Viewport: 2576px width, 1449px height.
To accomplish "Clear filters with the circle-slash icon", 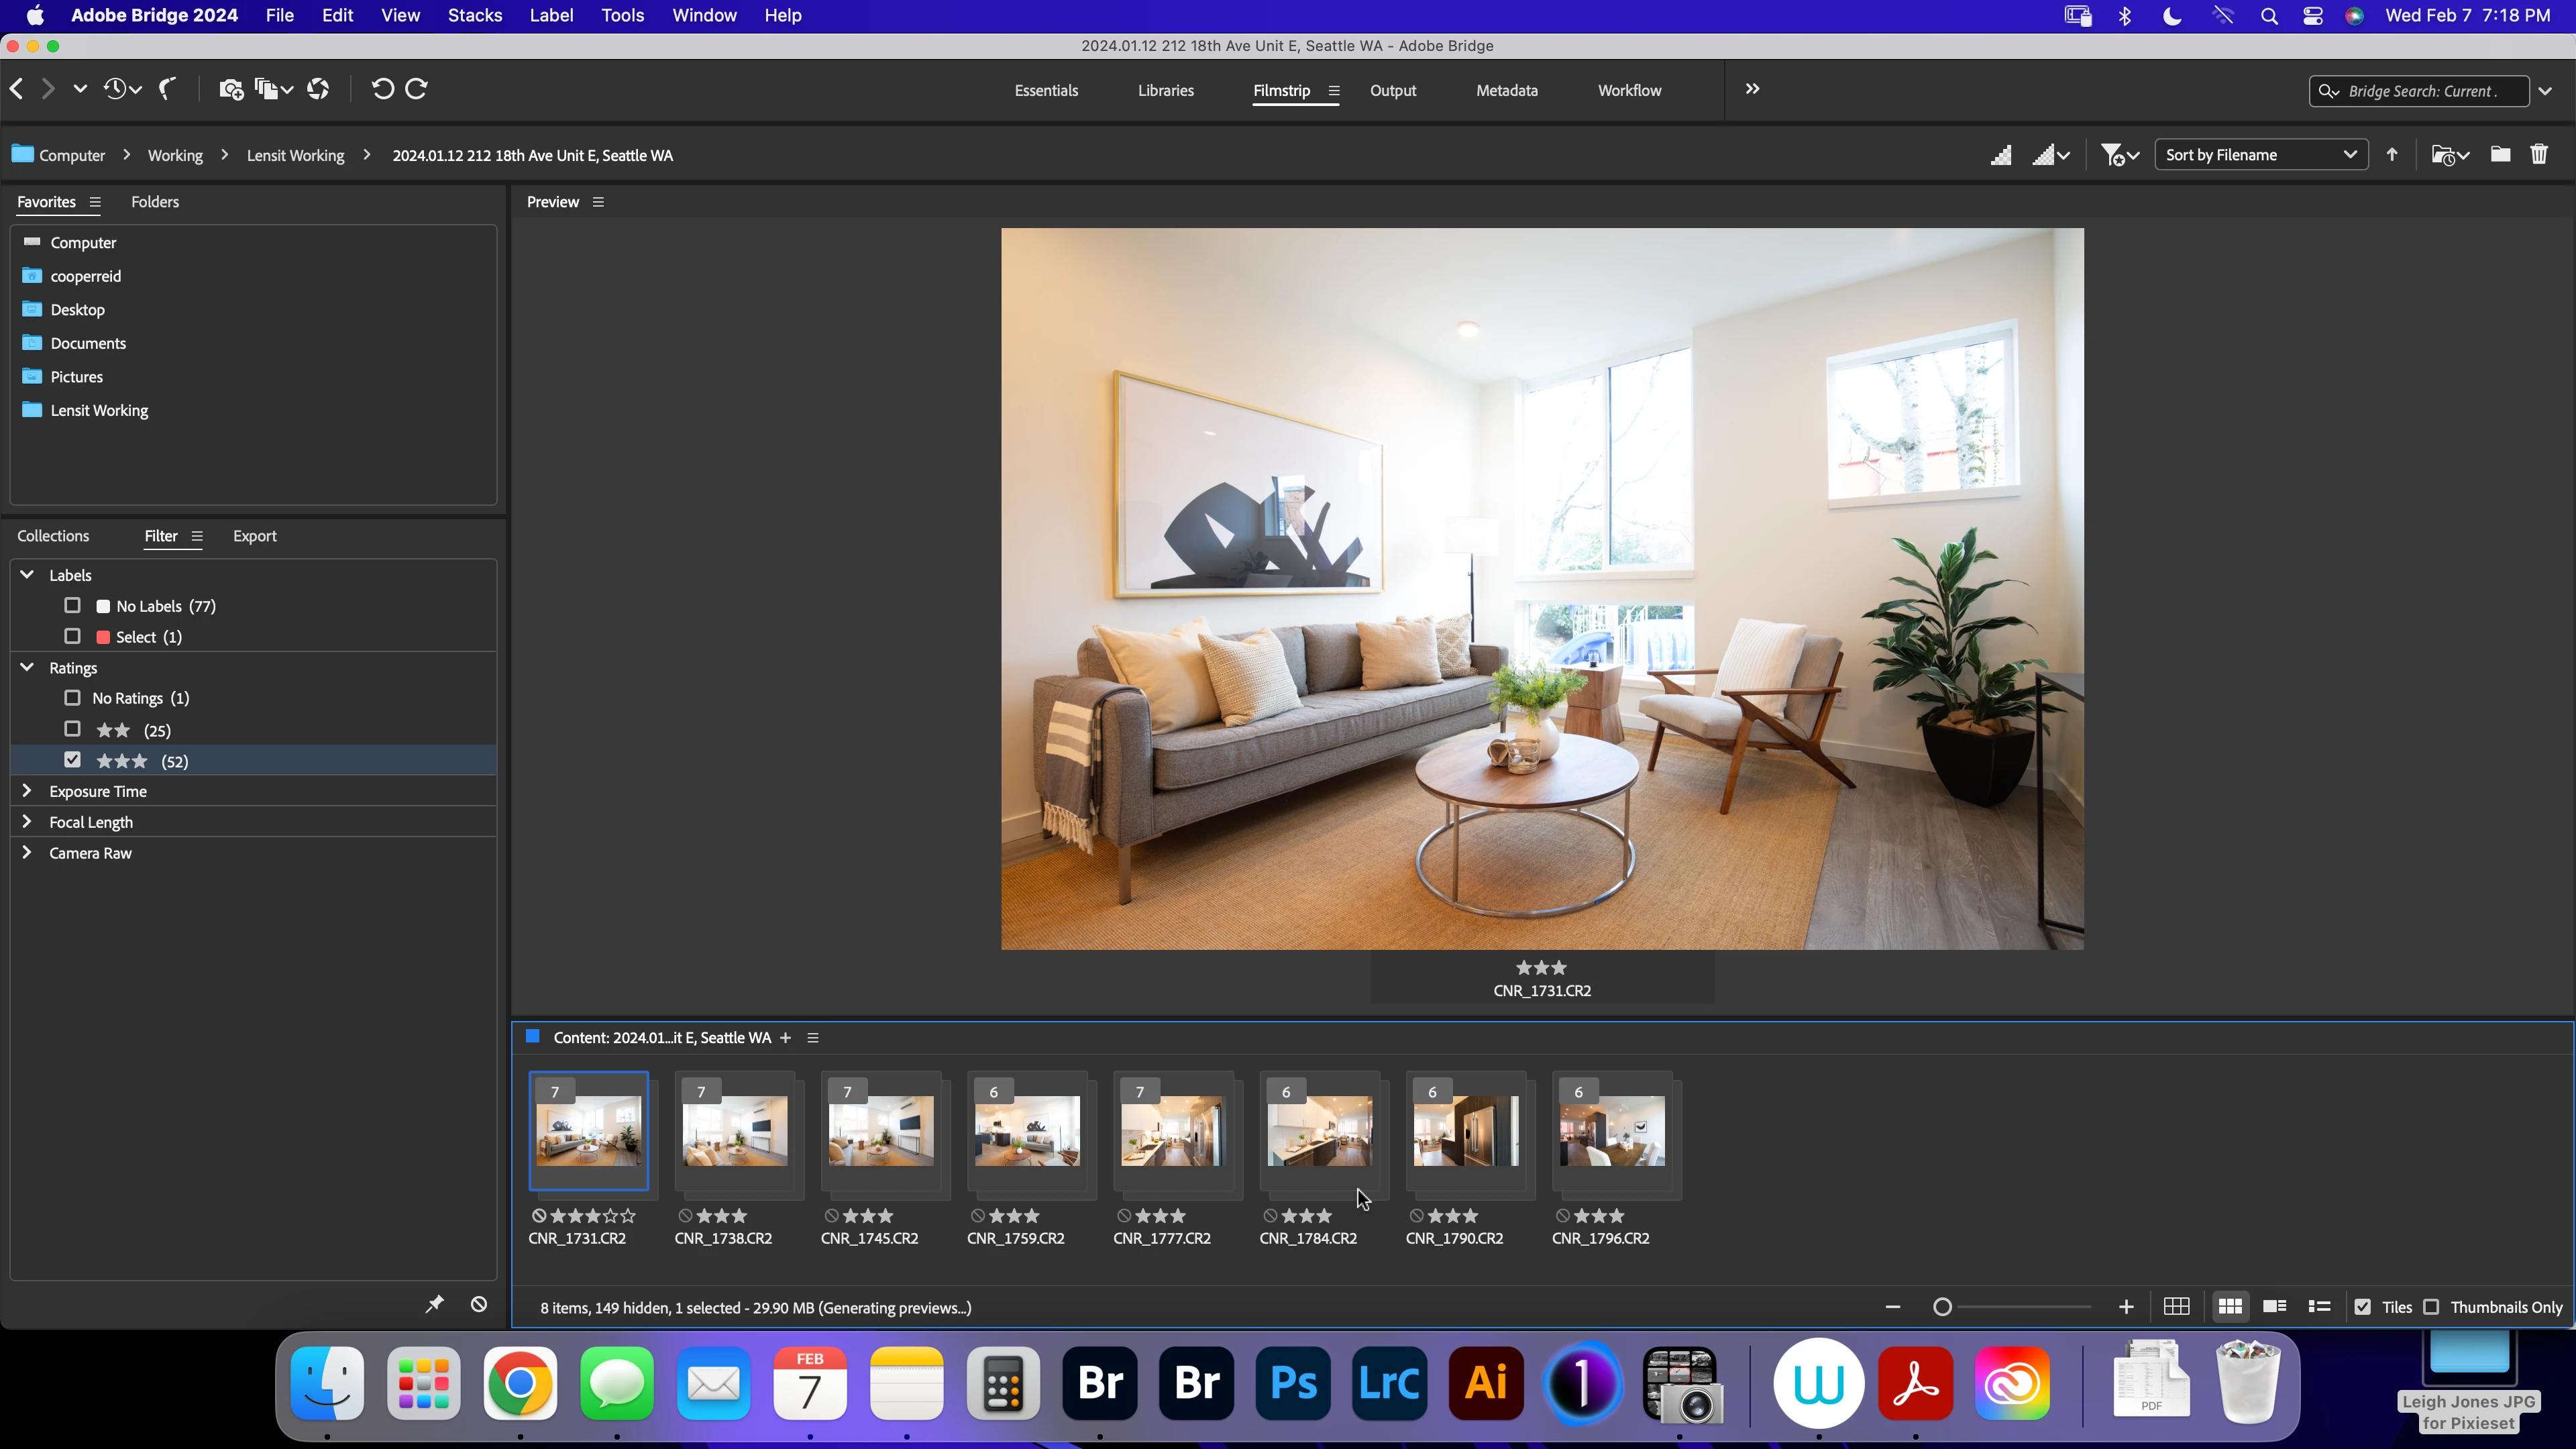I will (x=479, y=1304).
